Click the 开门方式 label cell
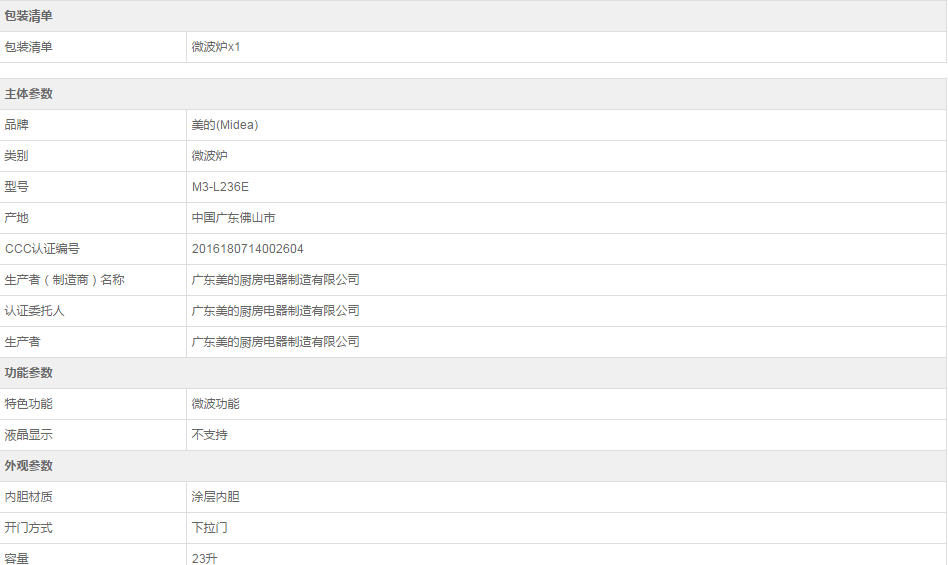The width and height of the screenshot is (948, 565). [x=93, y=528]
